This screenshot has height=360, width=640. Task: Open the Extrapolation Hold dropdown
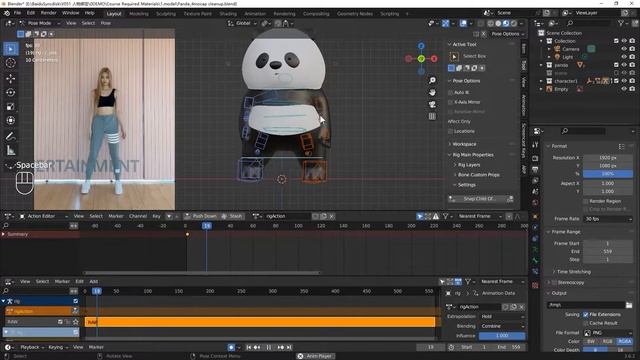pyautogui.click(x=502, y=316)
